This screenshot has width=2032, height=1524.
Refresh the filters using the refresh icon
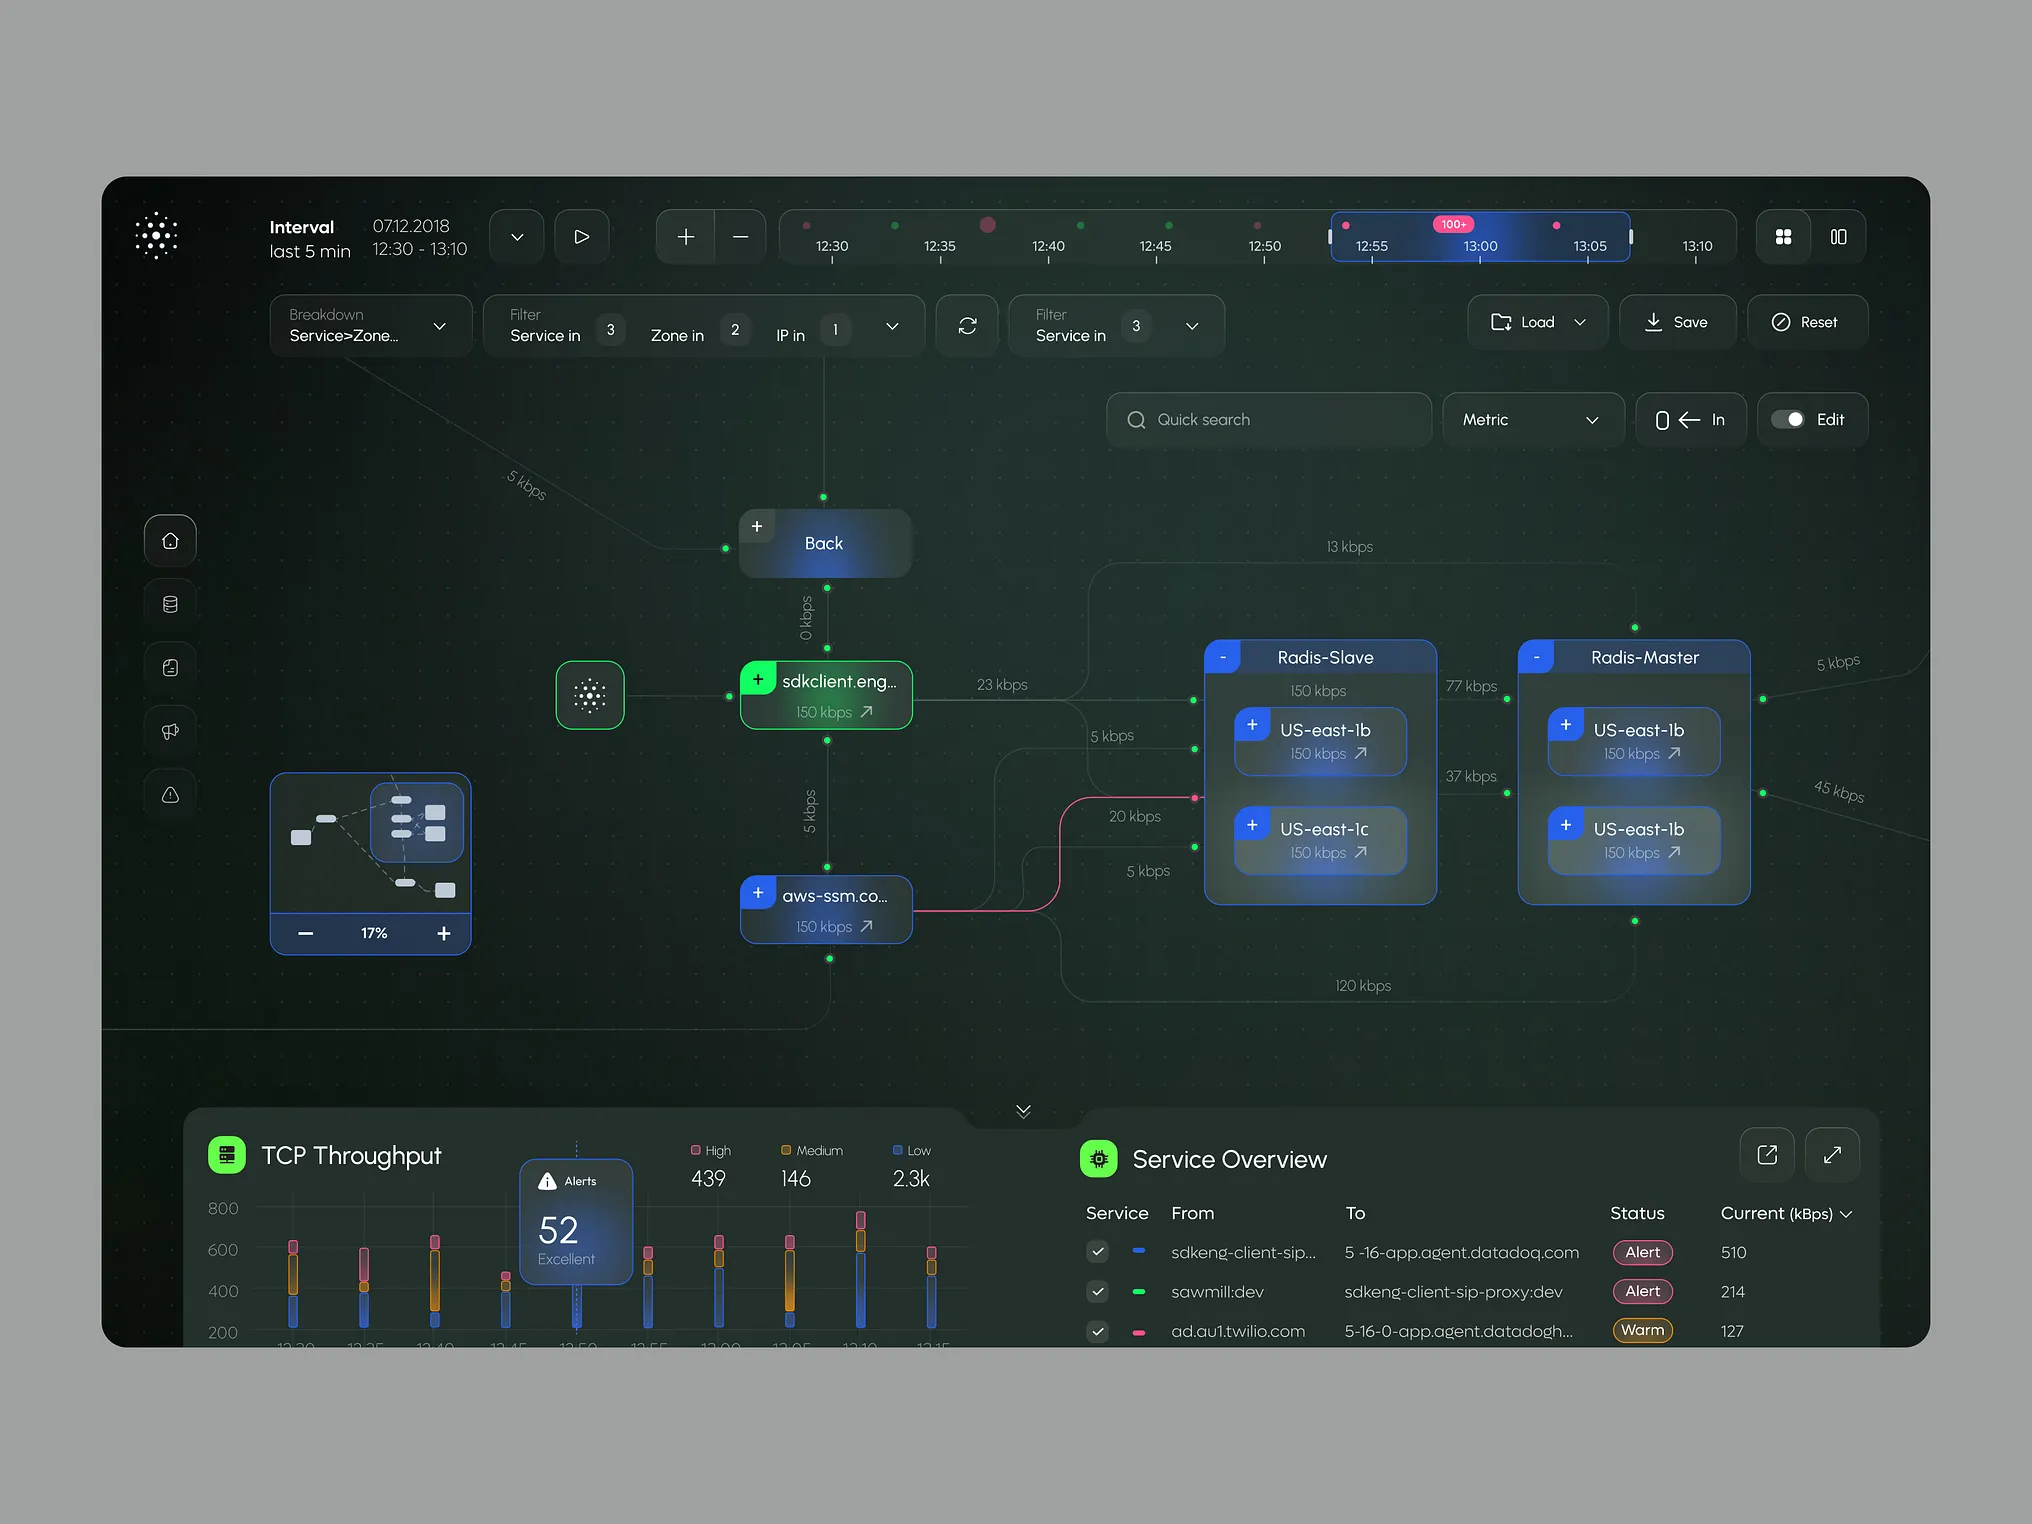pos(966,325)
